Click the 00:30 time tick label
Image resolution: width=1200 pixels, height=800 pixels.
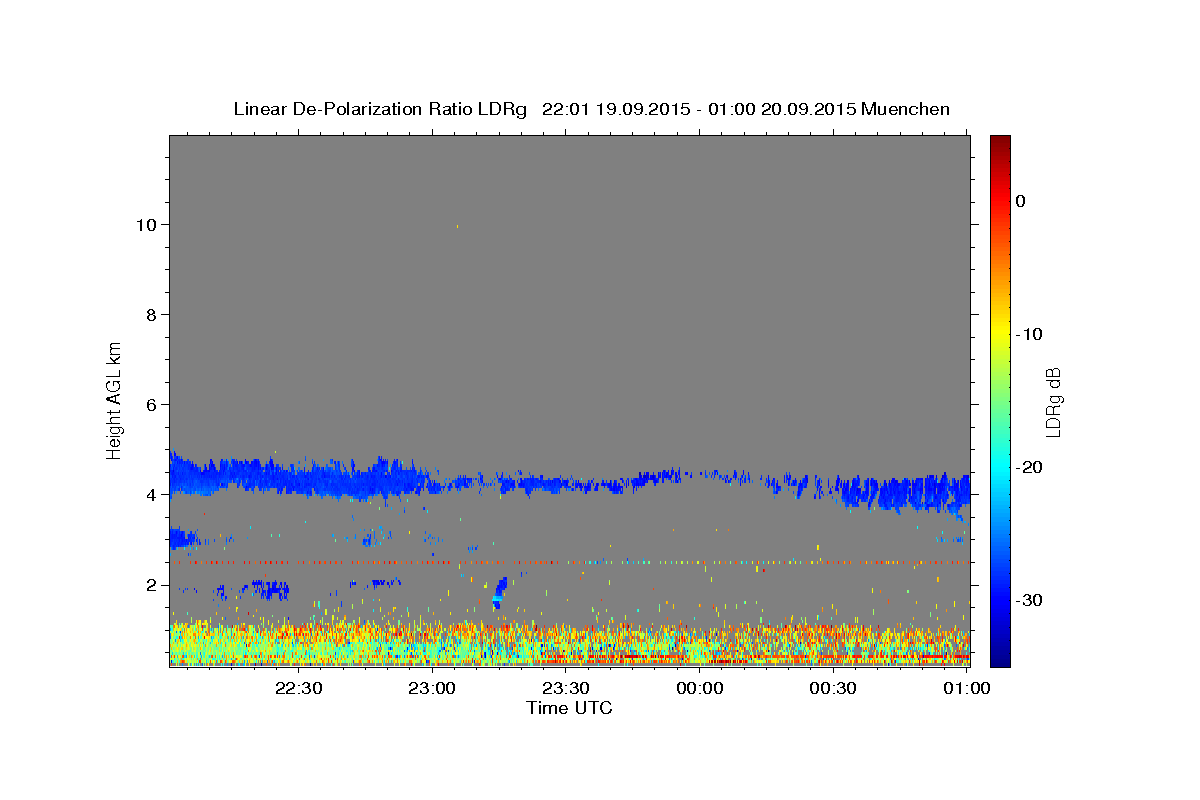(833, 688)
